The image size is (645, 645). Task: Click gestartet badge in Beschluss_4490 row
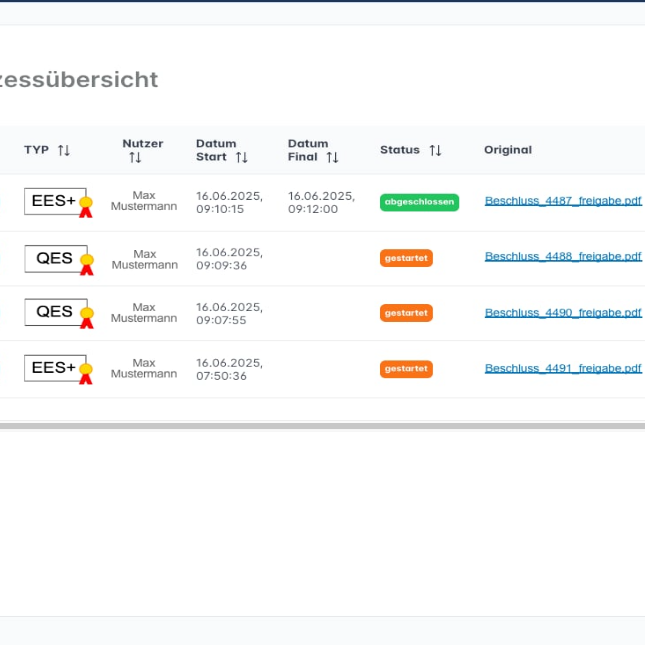[x=406, y=313]
